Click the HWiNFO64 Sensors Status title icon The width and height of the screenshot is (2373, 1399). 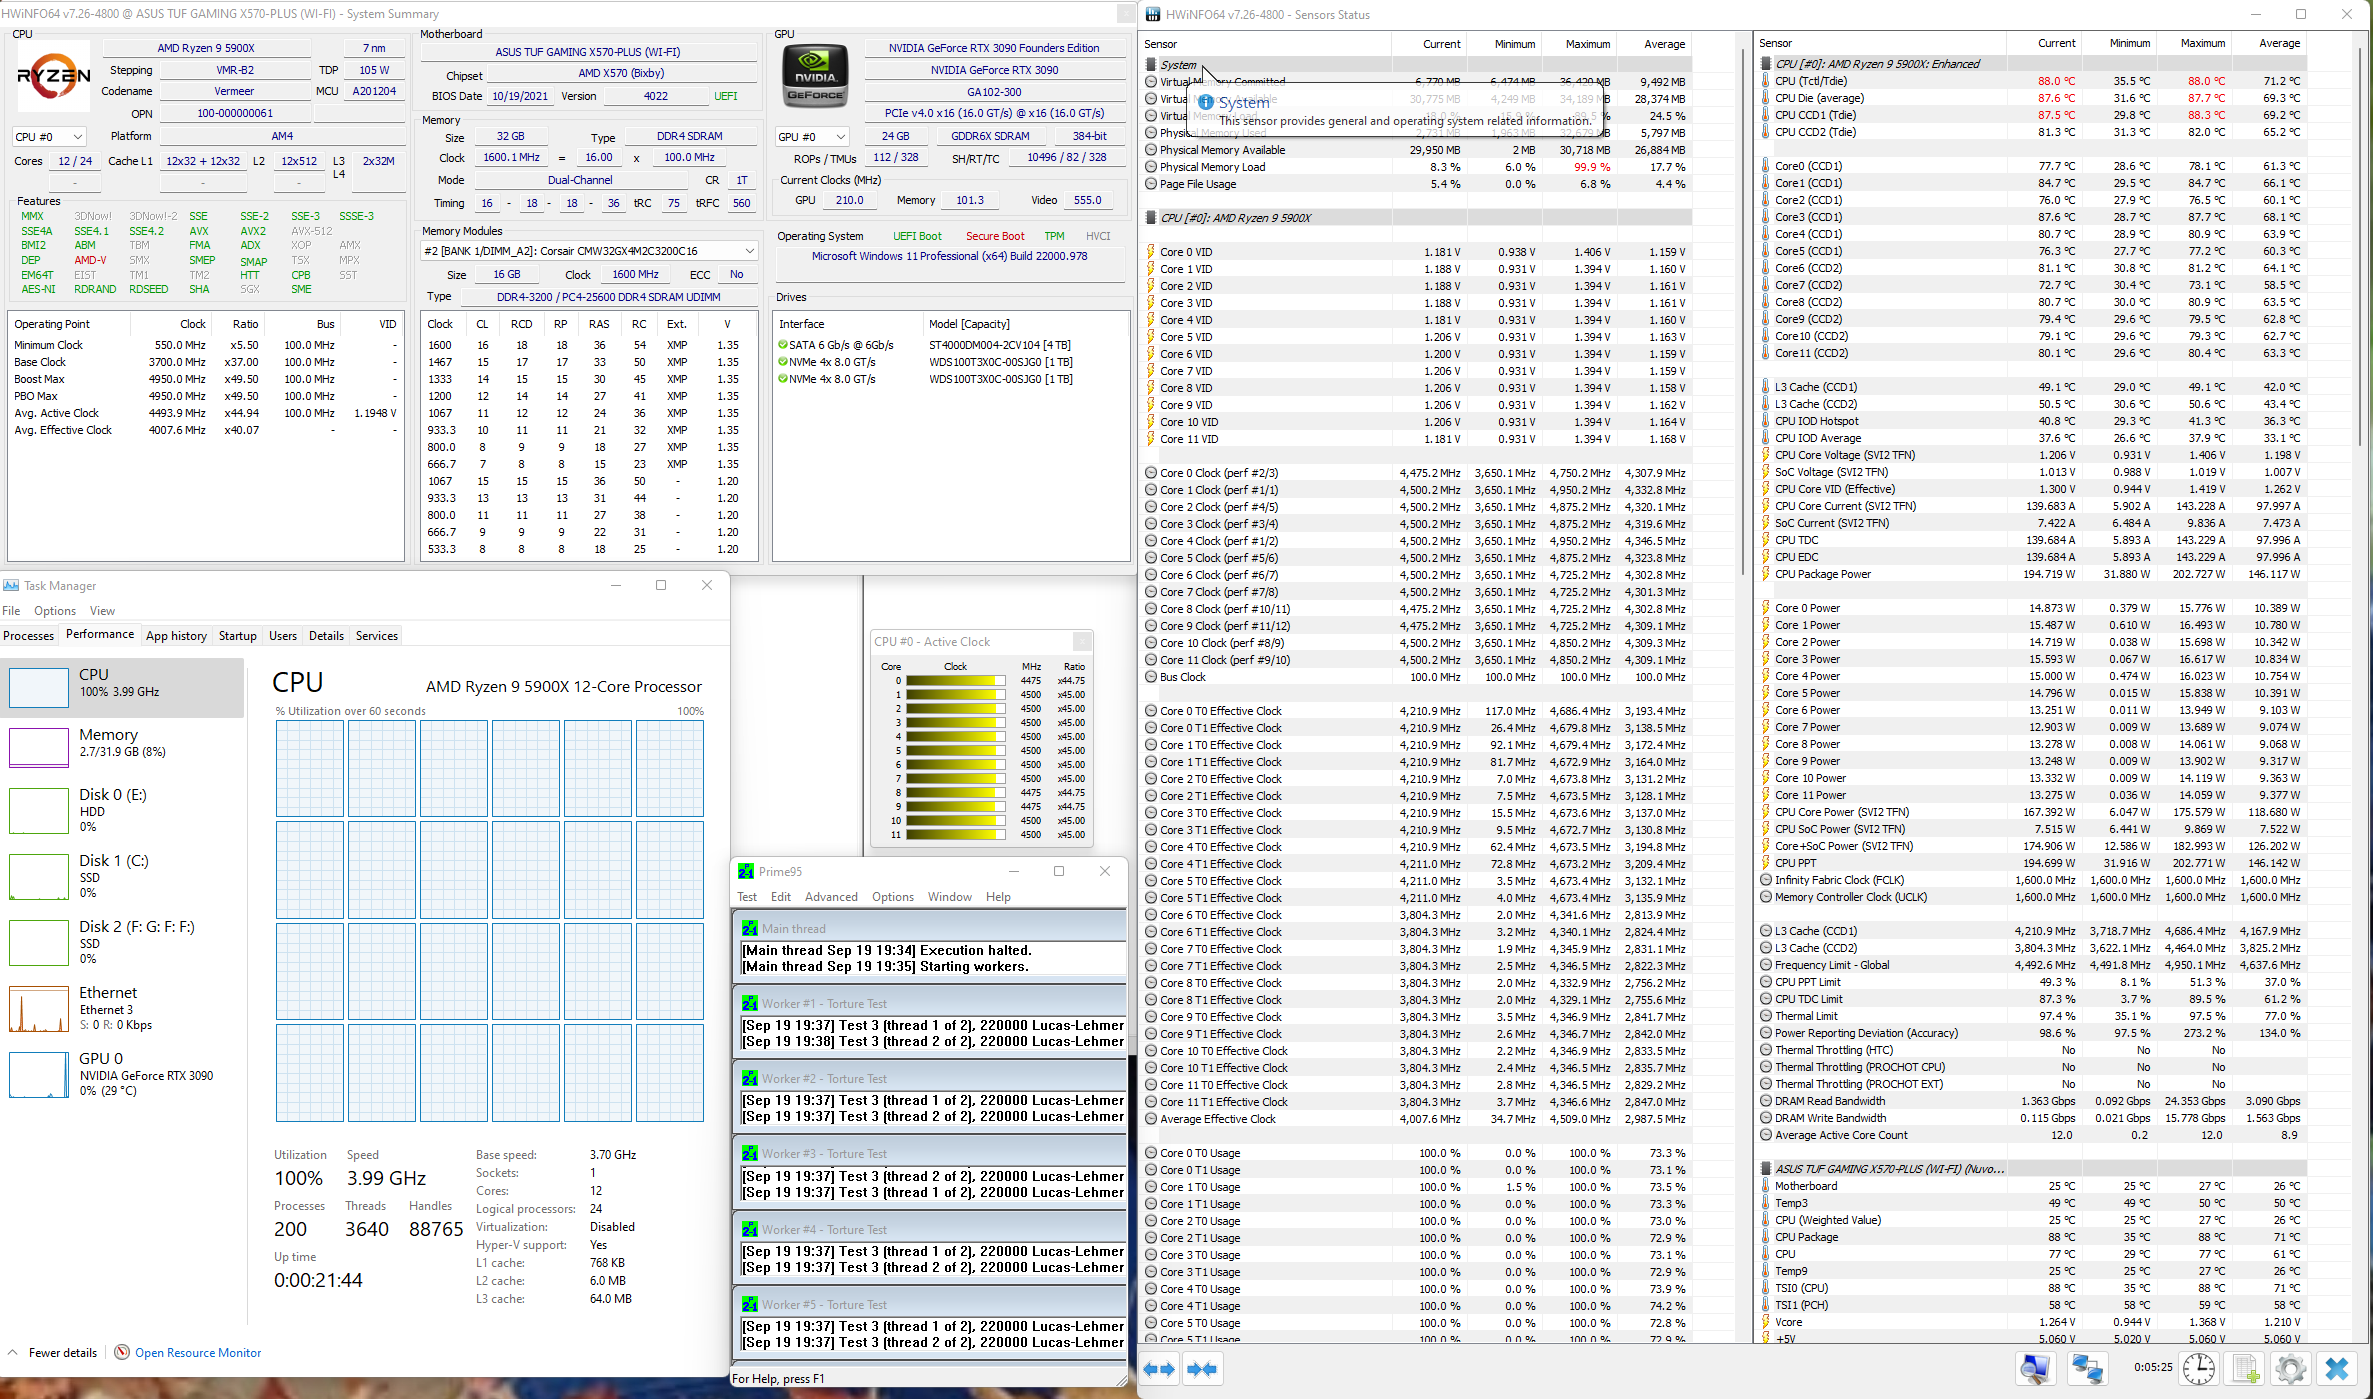[x=1153, y=14]
